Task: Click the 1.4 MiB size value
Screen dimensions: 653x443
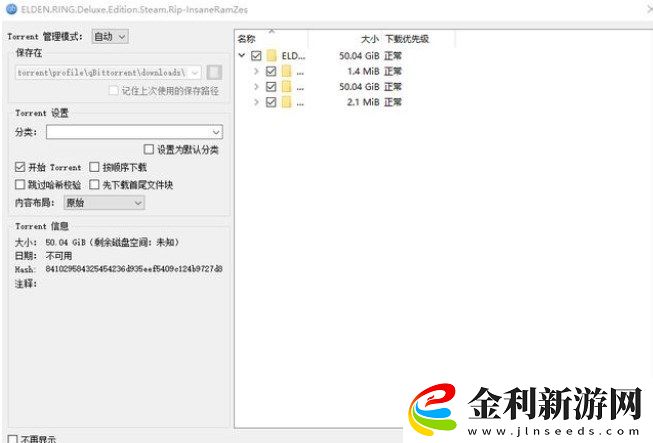Action: 363,71
